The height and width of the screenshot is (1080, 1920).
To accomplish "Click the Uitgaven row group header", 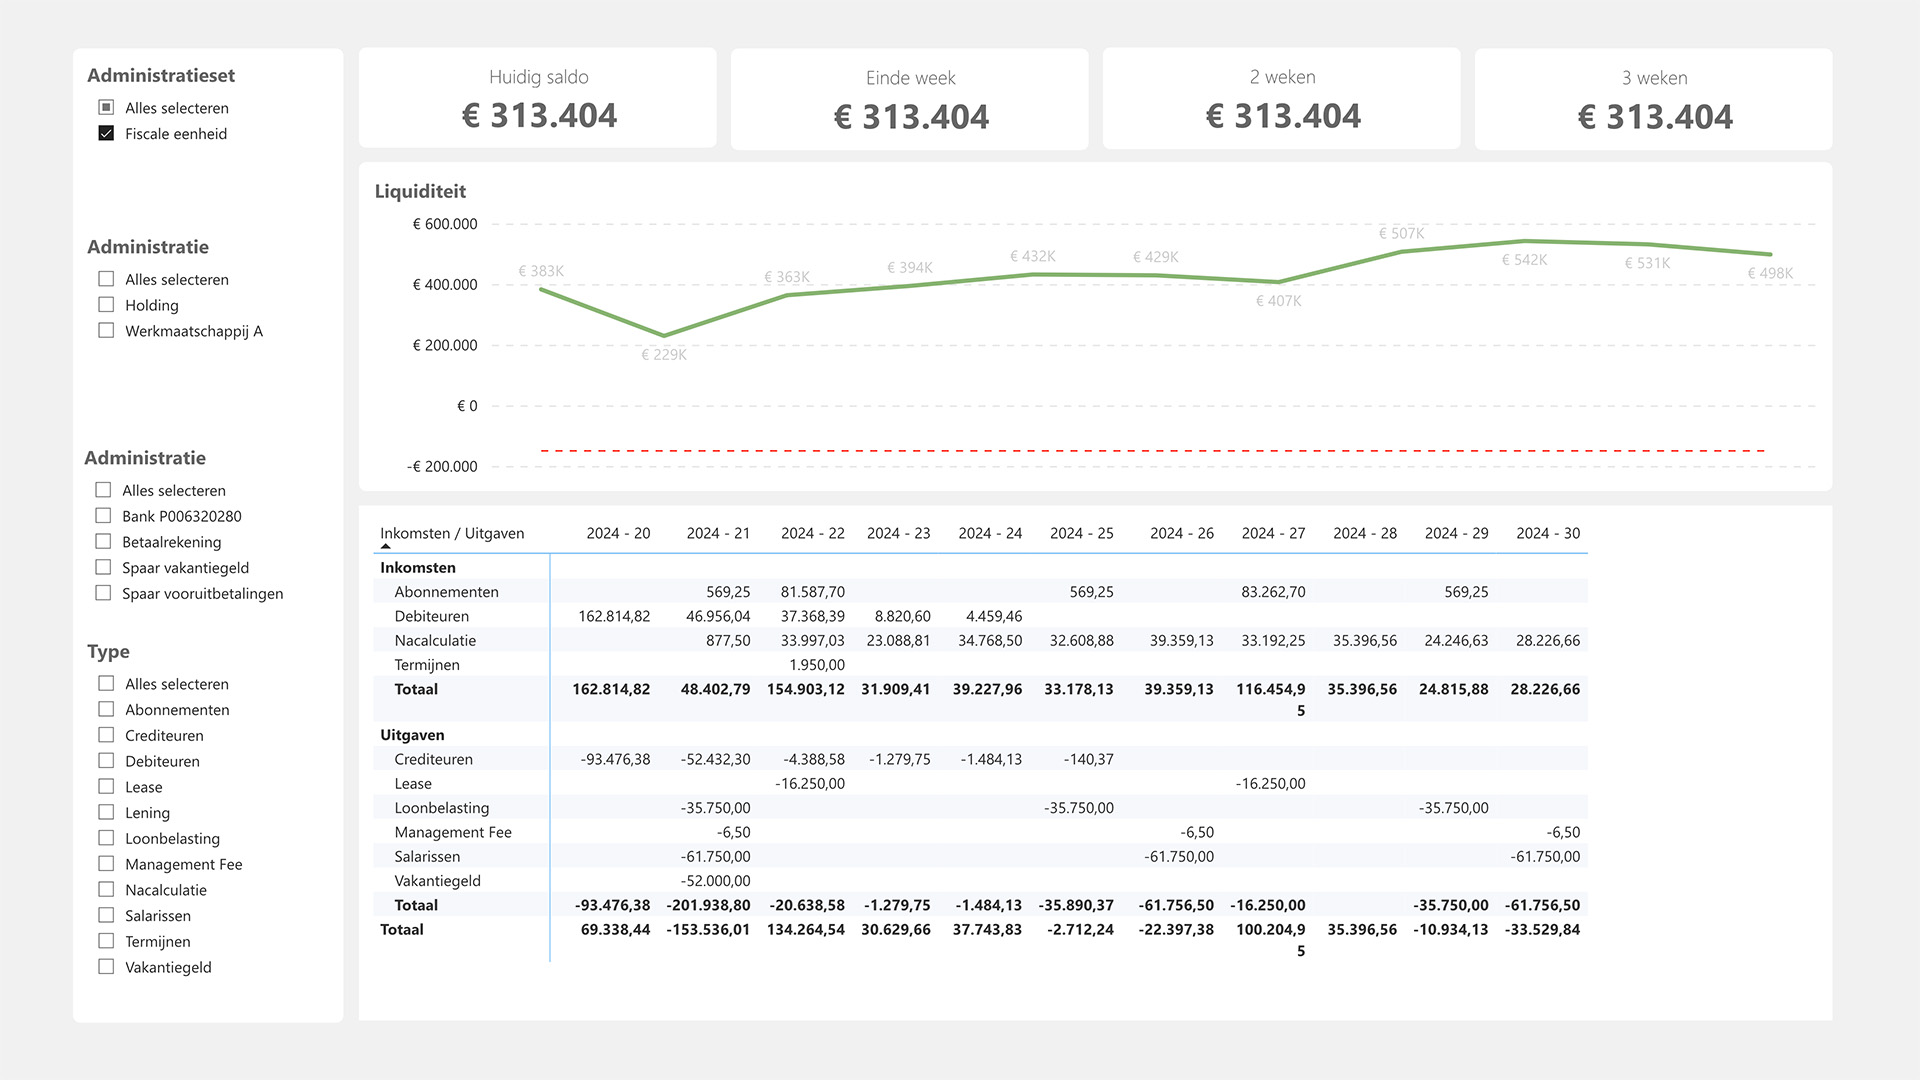I will pos(412,735).
